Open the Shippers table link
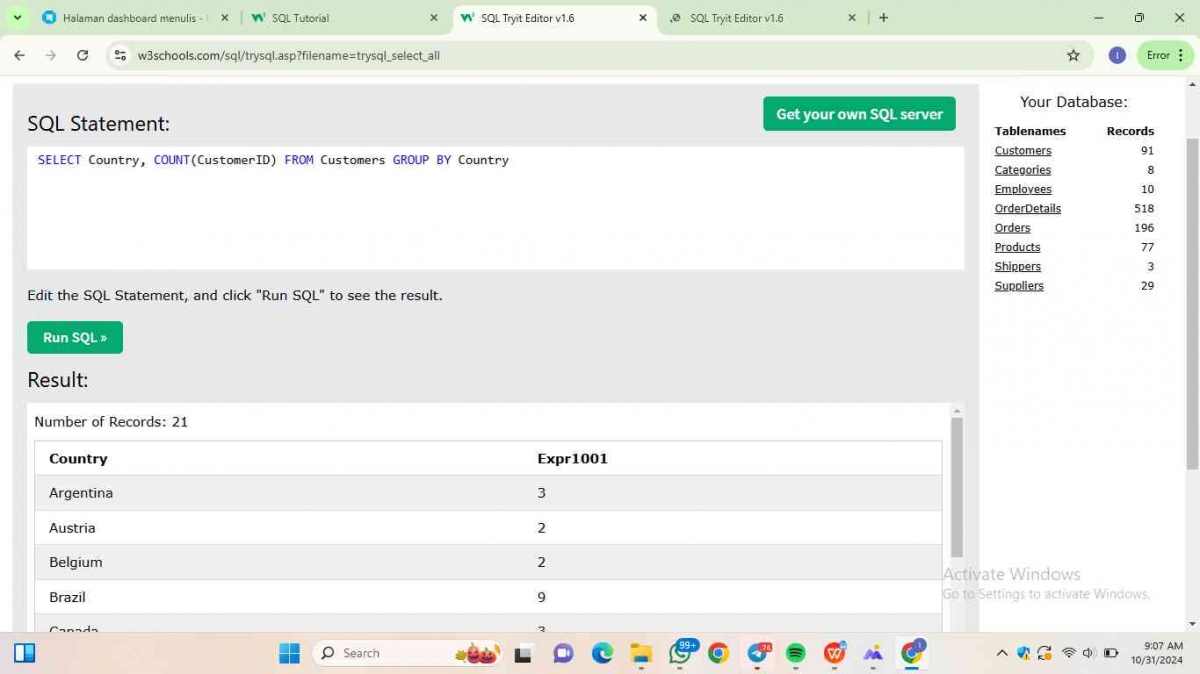The height and width of the screenshot is (674, 1200). pyautogui.click(x=1017, y=266)
